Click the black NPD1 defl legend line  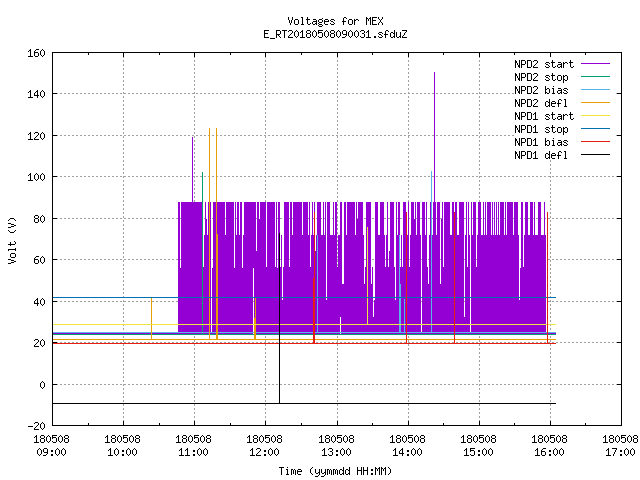tap(596, 155)
